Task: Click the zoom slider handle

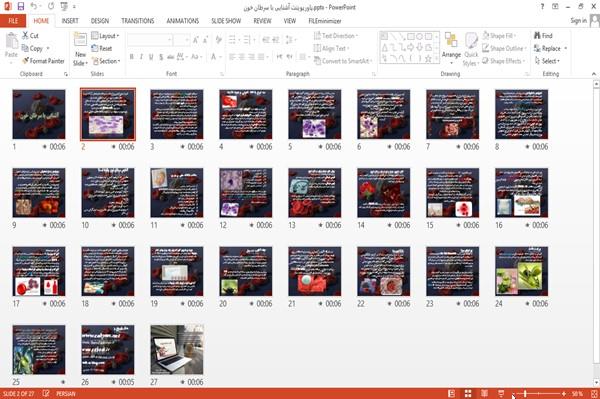Action: pos(525,394)
